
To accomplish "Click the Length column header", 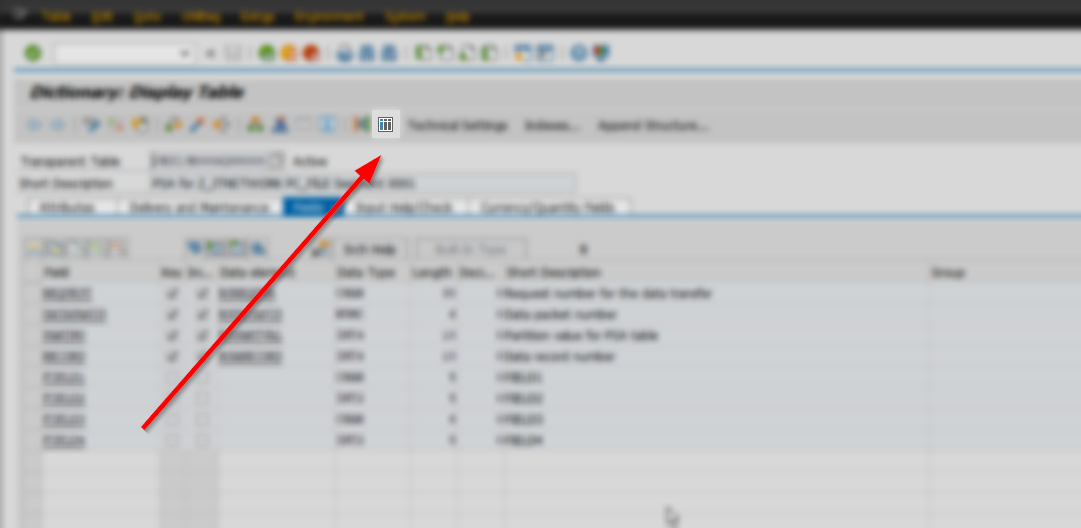I will coord(432,273).
